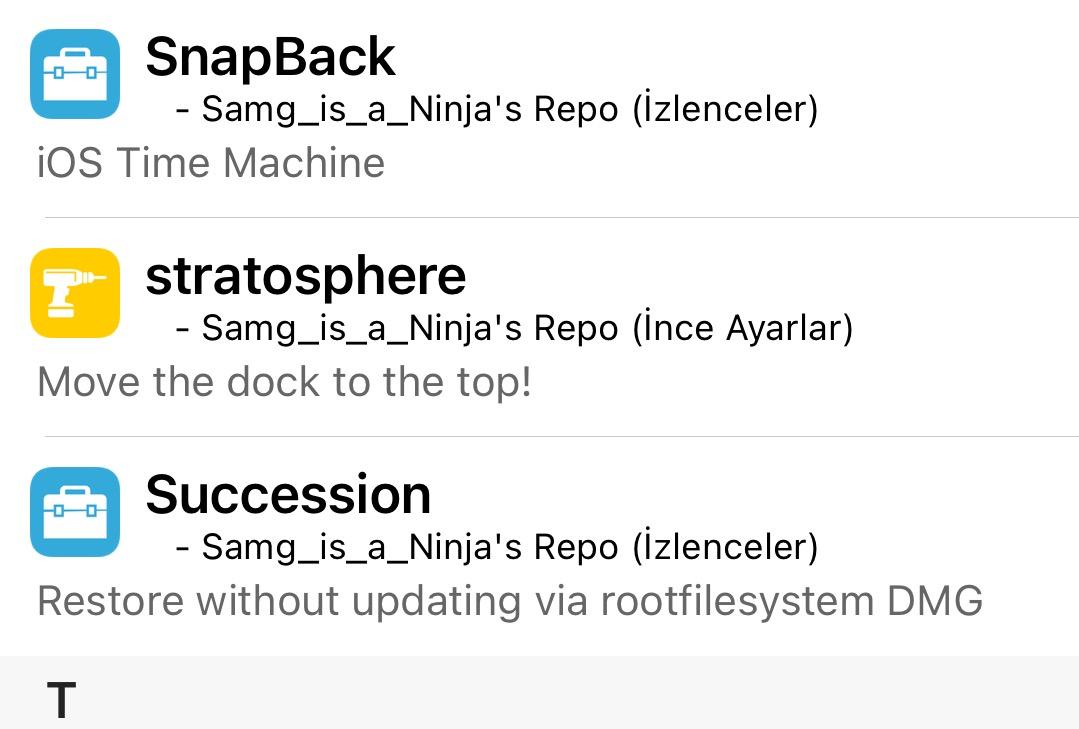Select 'Move the dock to the top!' text
This screenshot has height=729, width=1079.
tap(284, 382)
